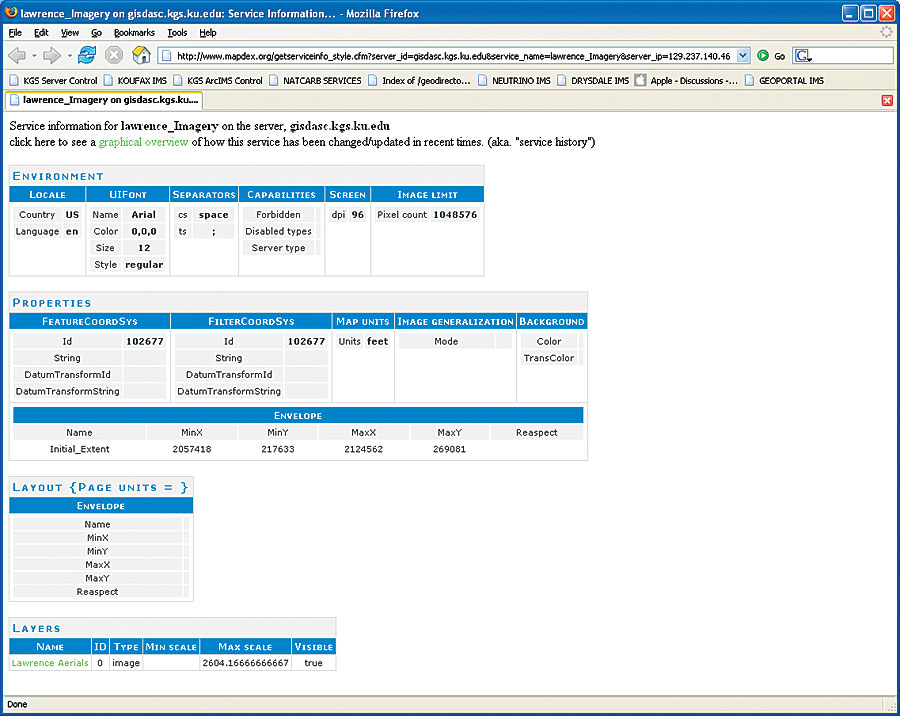Click the MaxY value 269081
Screen dimensions: 900x716
pyautogui.click(x=449, y=449)
